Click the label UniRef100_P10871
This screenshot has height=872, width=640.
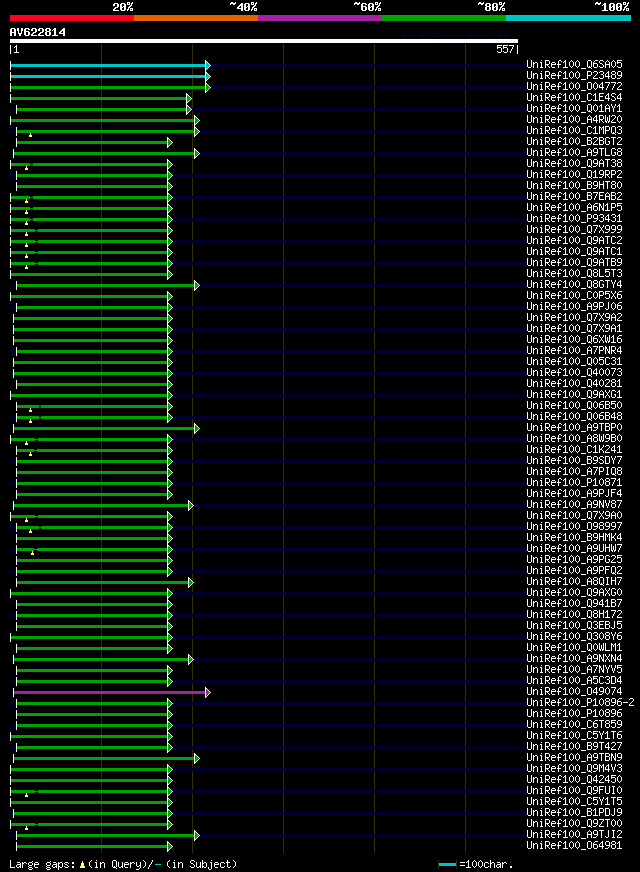pos(574,482)
